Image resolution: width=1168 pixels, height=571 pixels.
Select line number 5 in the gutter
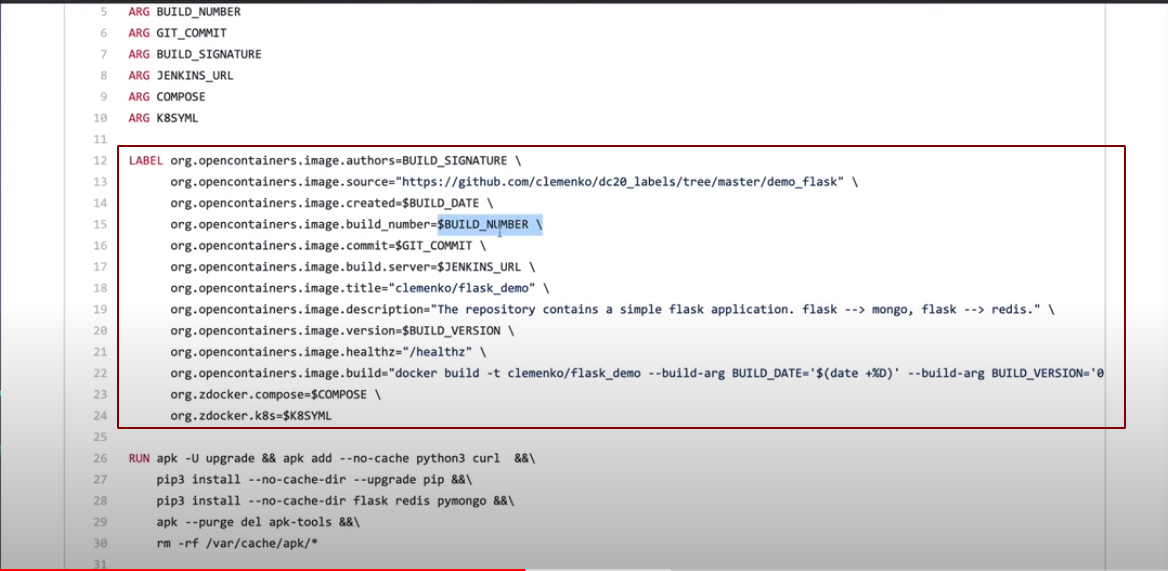pos(104,12)
